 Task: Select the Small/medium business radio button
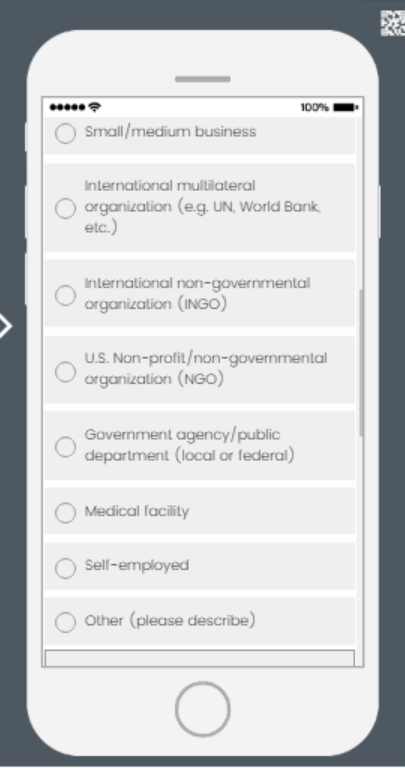coord(65,133)
